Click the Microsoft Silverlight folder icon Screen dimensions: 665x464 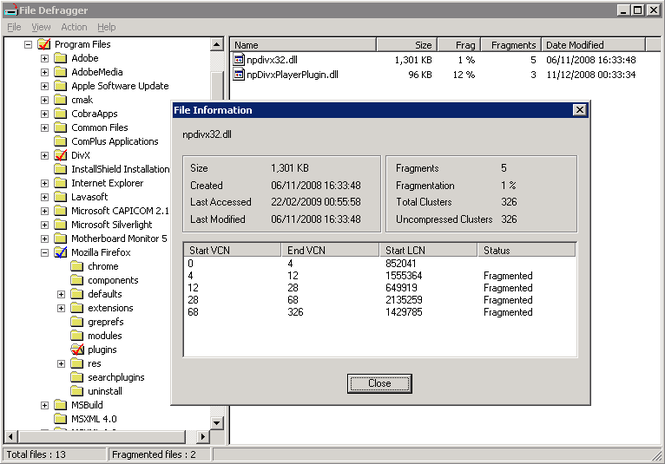[x=61, y=225]
